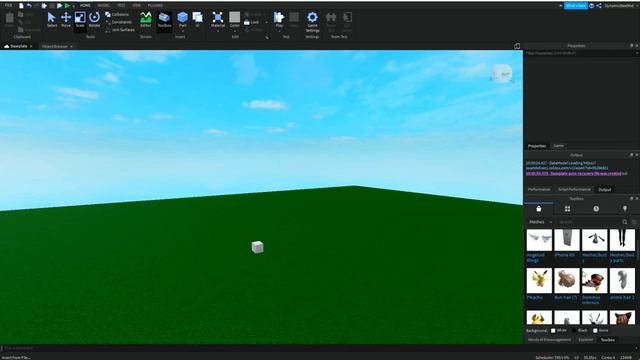640x360 pixels.
Task: Switch to the PLUGINS ribbon tab
Action: [155, 6]
